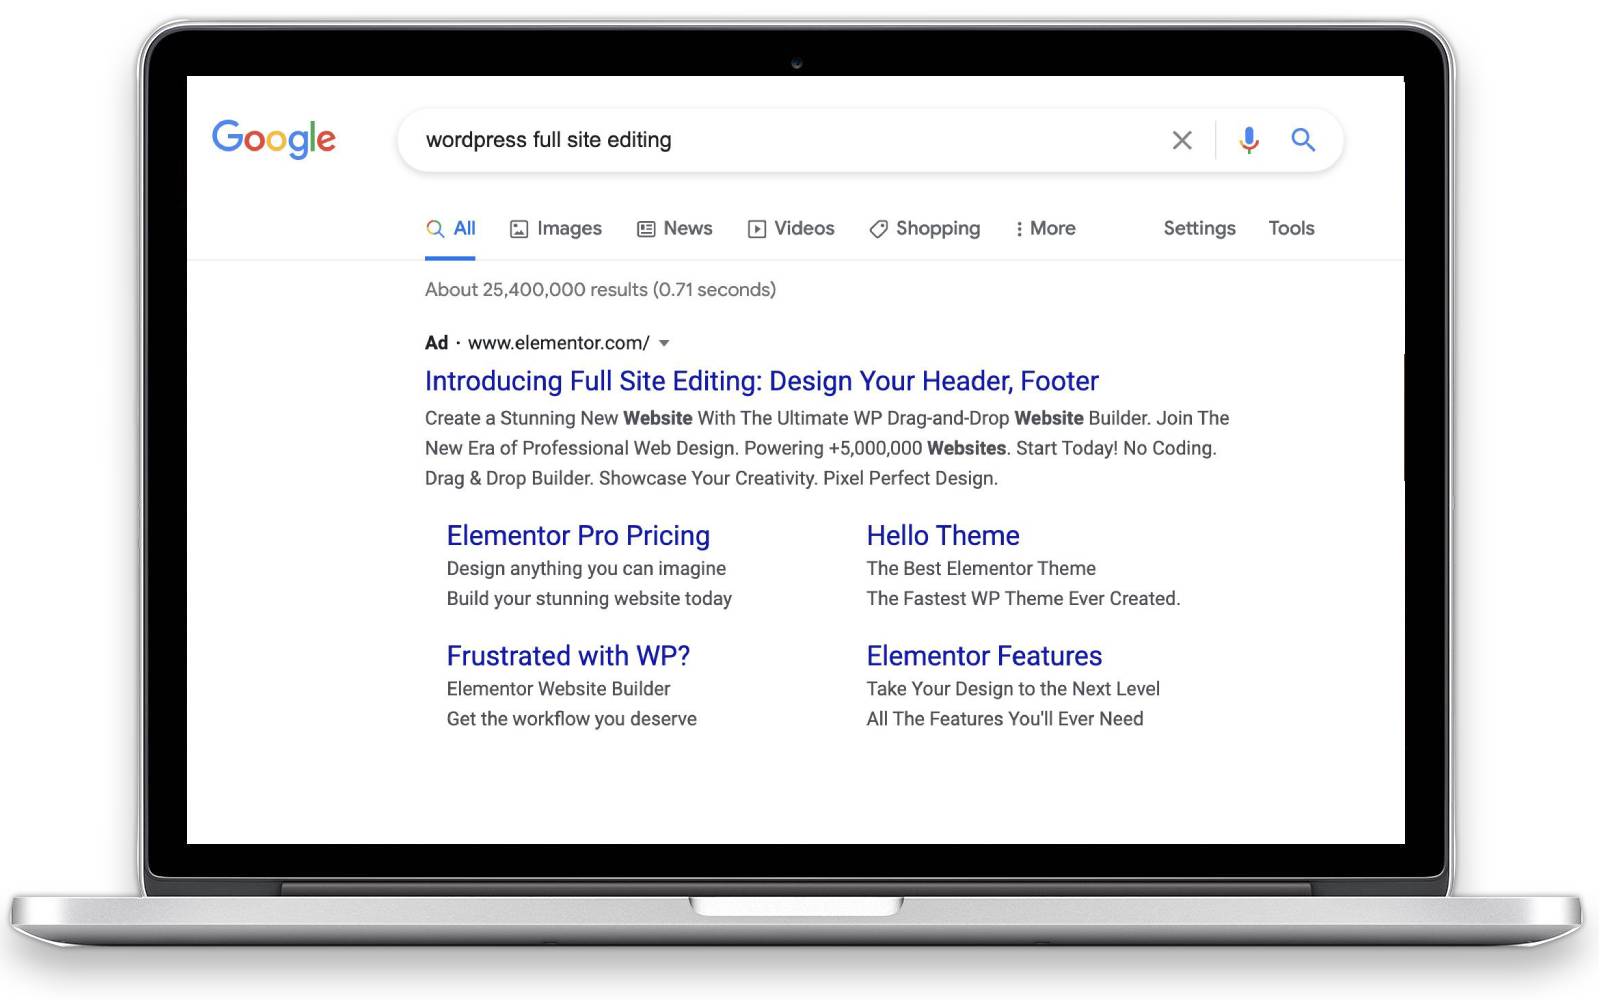
Task: Expand the More search categories menu
Action: (x=1045, y=229)
